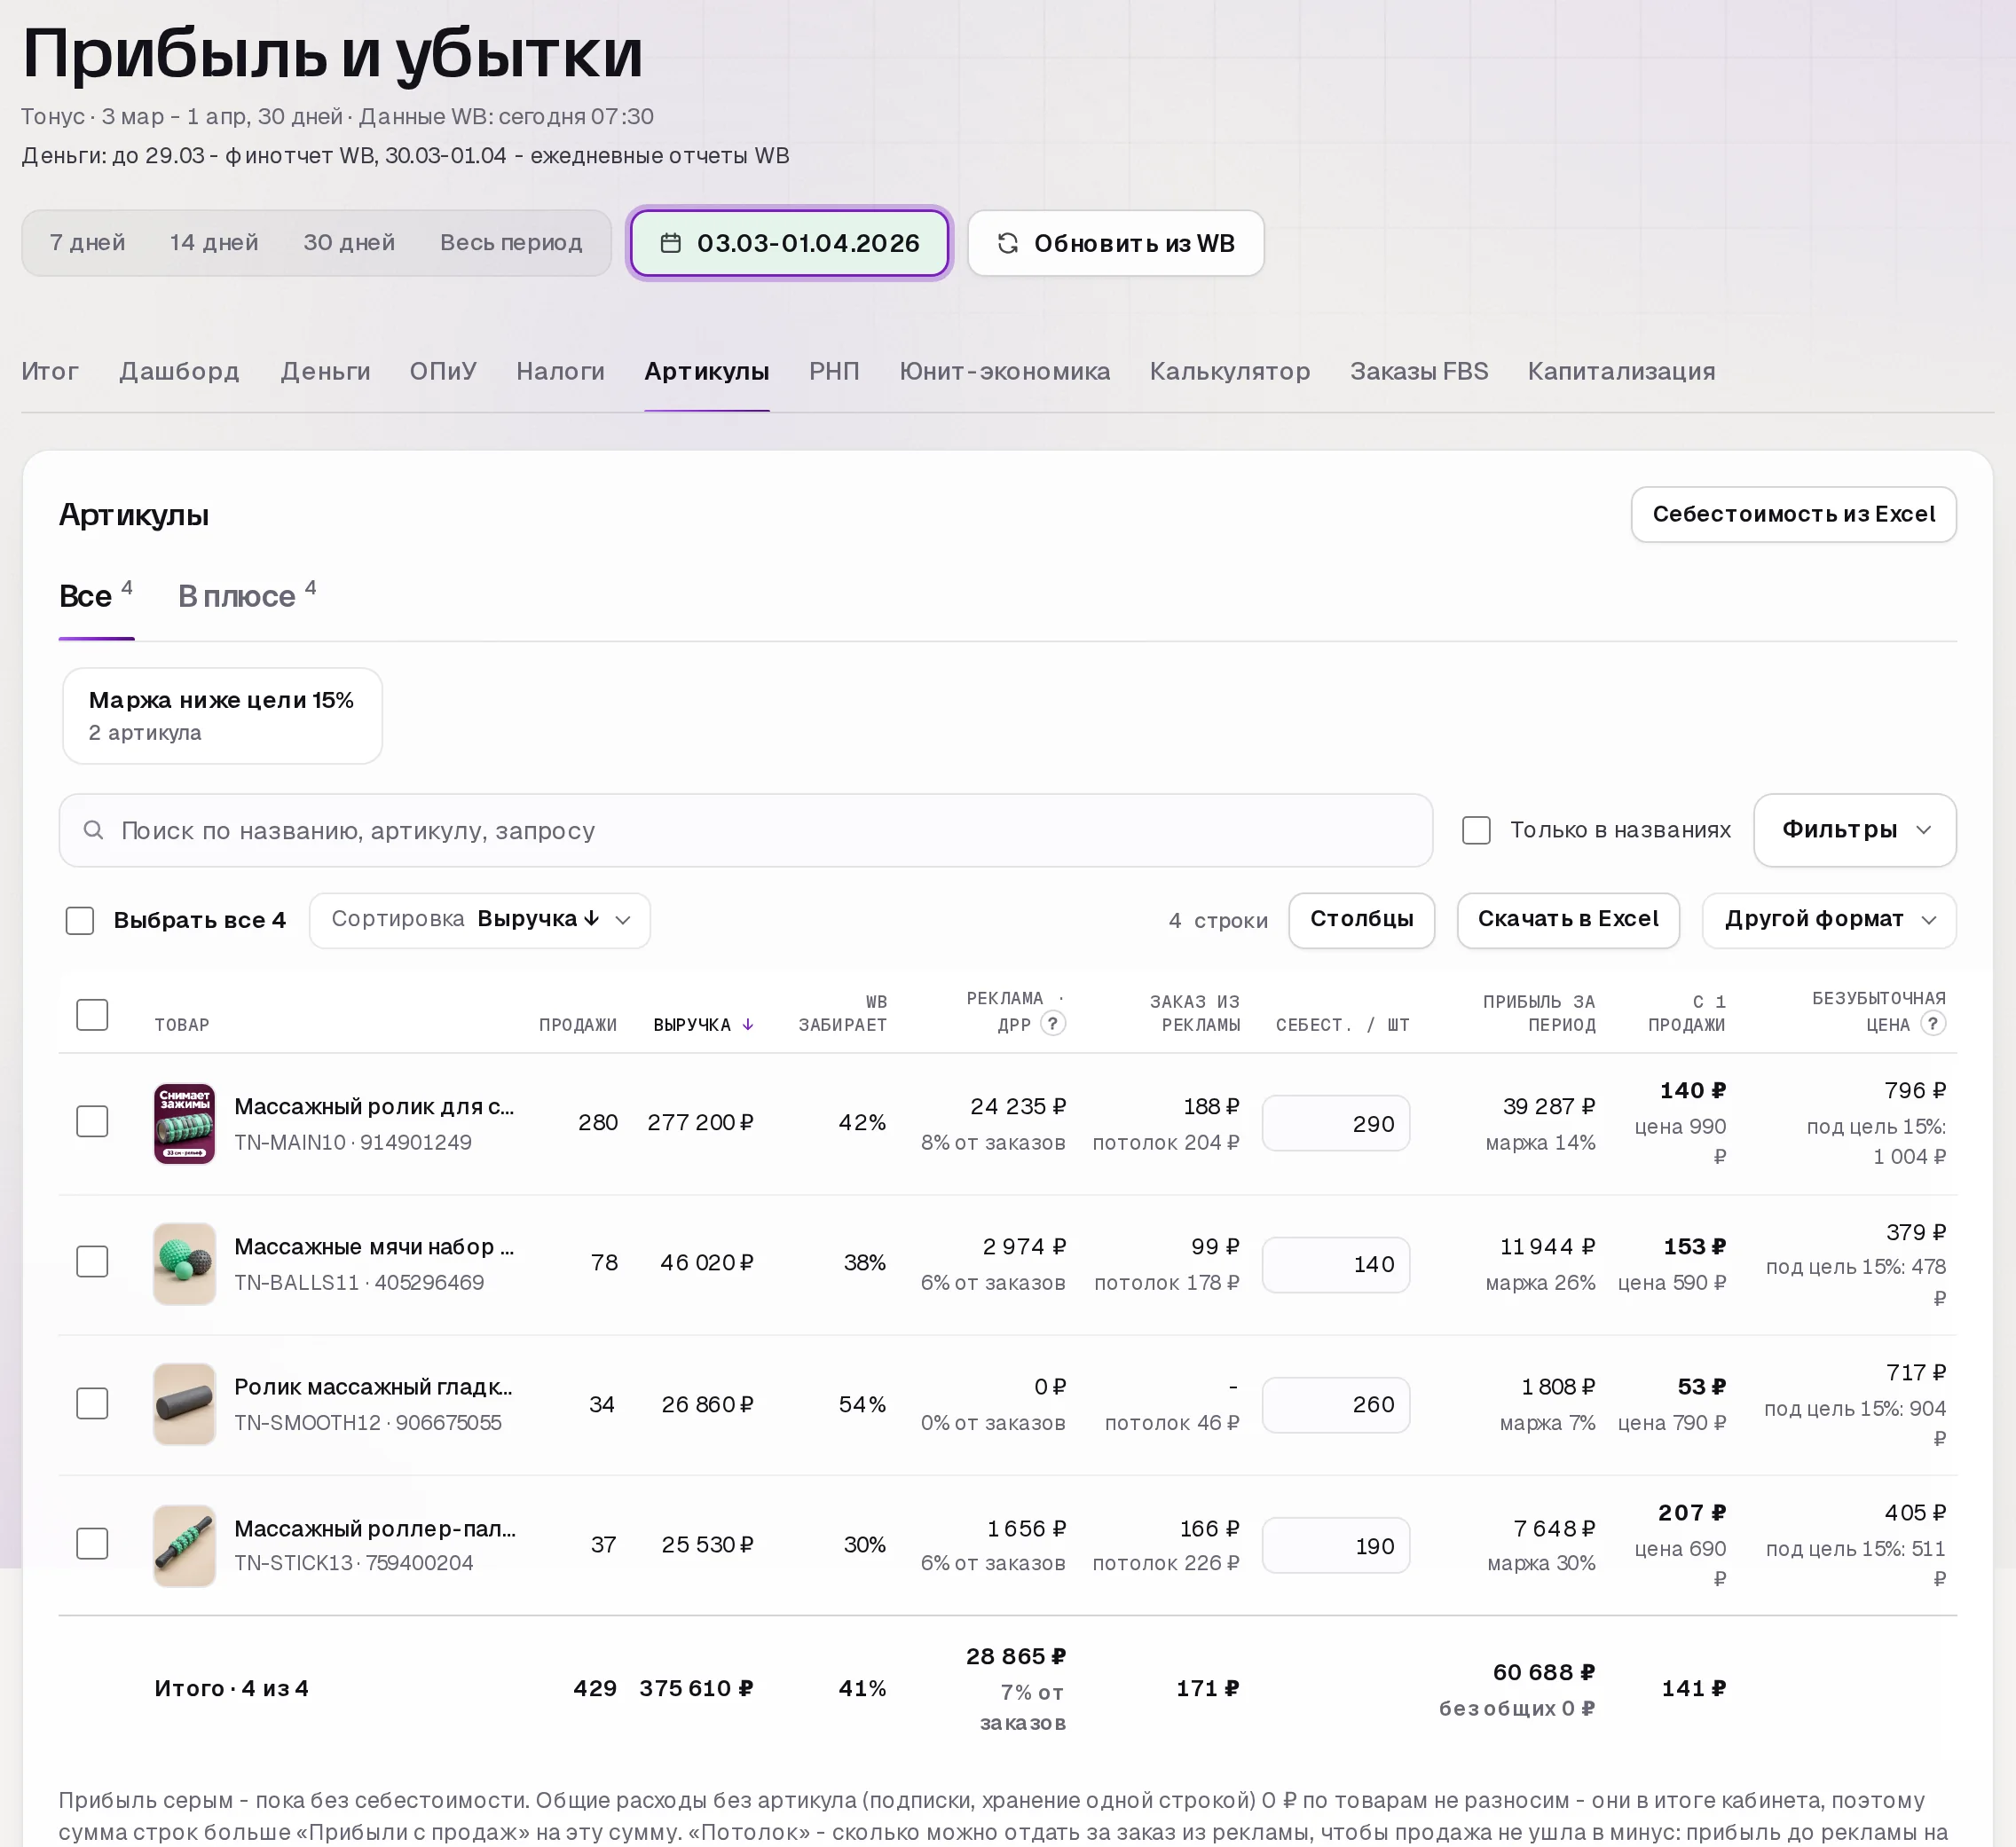Open the Массажные мячи набор product thumbnail
This screenshot has width=2016, height=1847.
point(184,1263)
